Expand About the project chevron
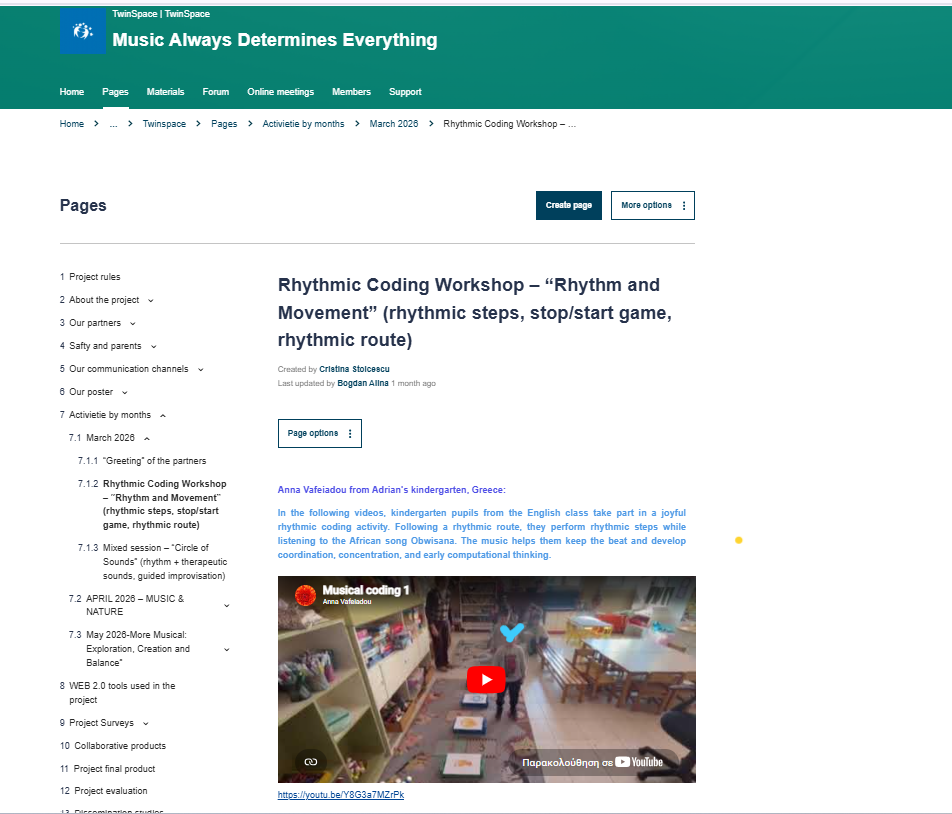952x814 pixels. coord(151,300)
